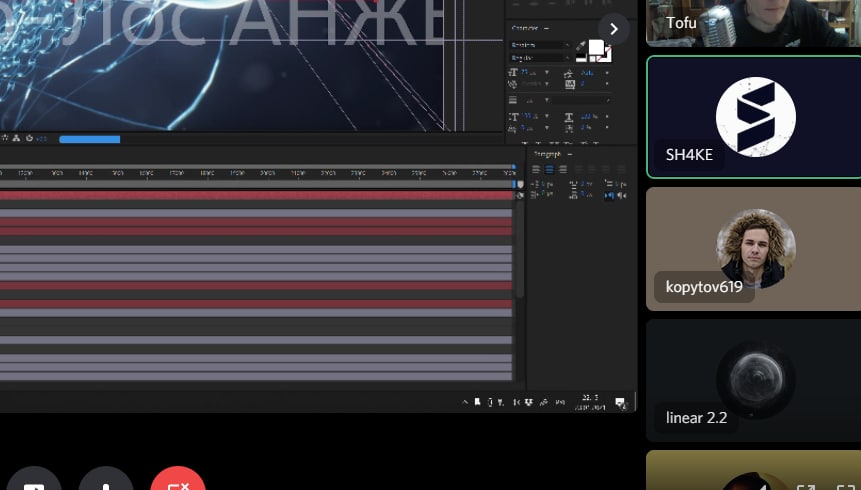Click the blue bar below the preview
The height and width of the screenshot is (490, 861).
(89, 139)
